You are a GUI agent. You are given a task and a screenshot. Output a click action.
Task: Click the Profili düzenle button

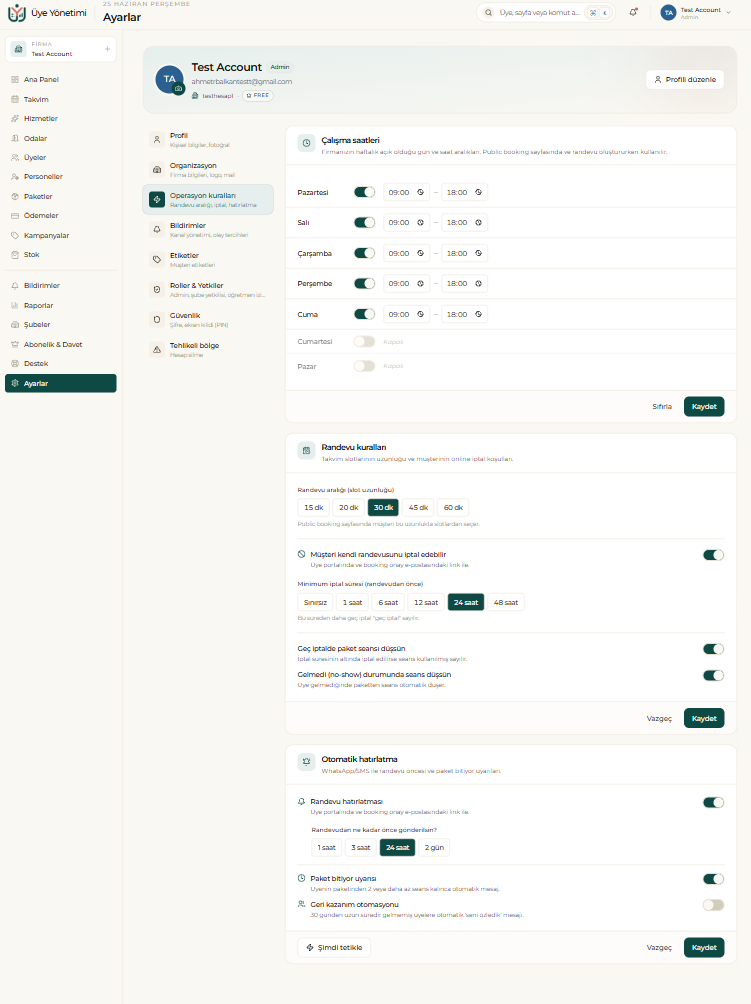click(685, 79)
